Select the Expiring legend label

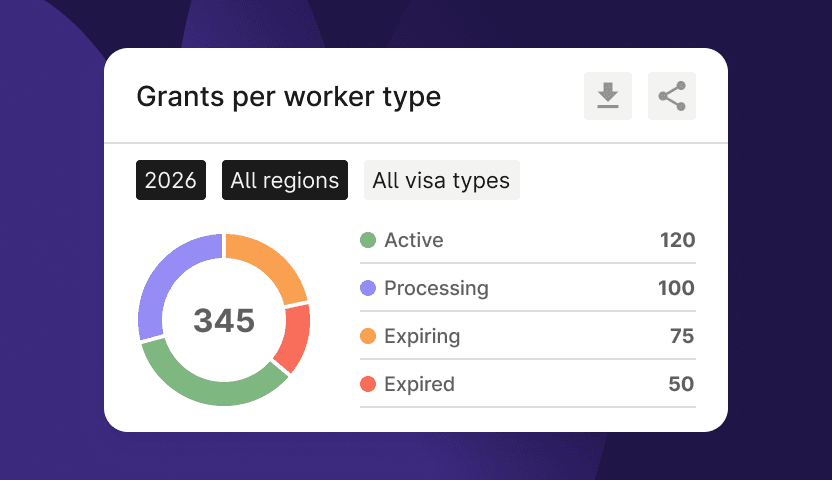(x=422, y=336)
